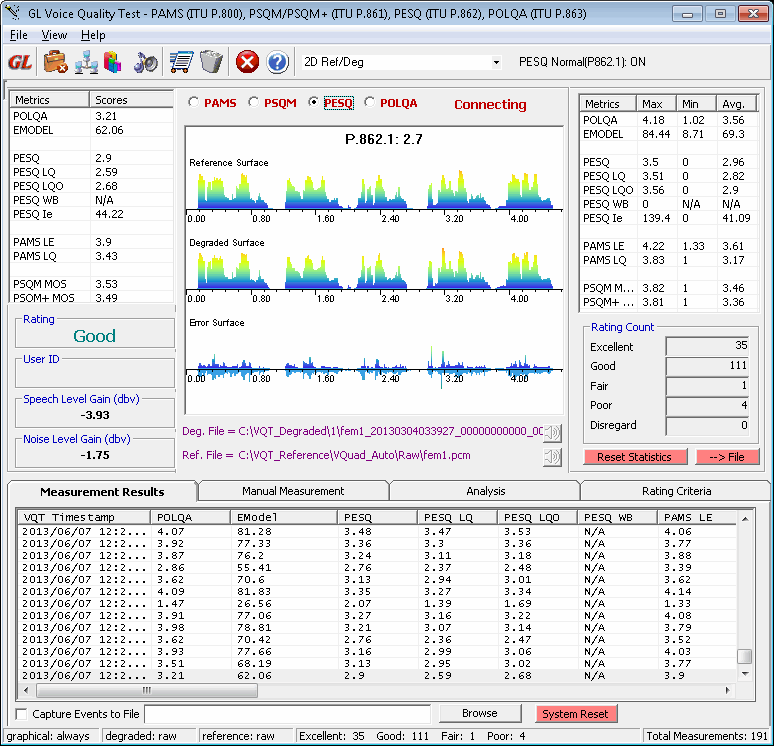The image size is (774, 747).
Task: Click the Reset Statistics button
Action: [635, 457]
